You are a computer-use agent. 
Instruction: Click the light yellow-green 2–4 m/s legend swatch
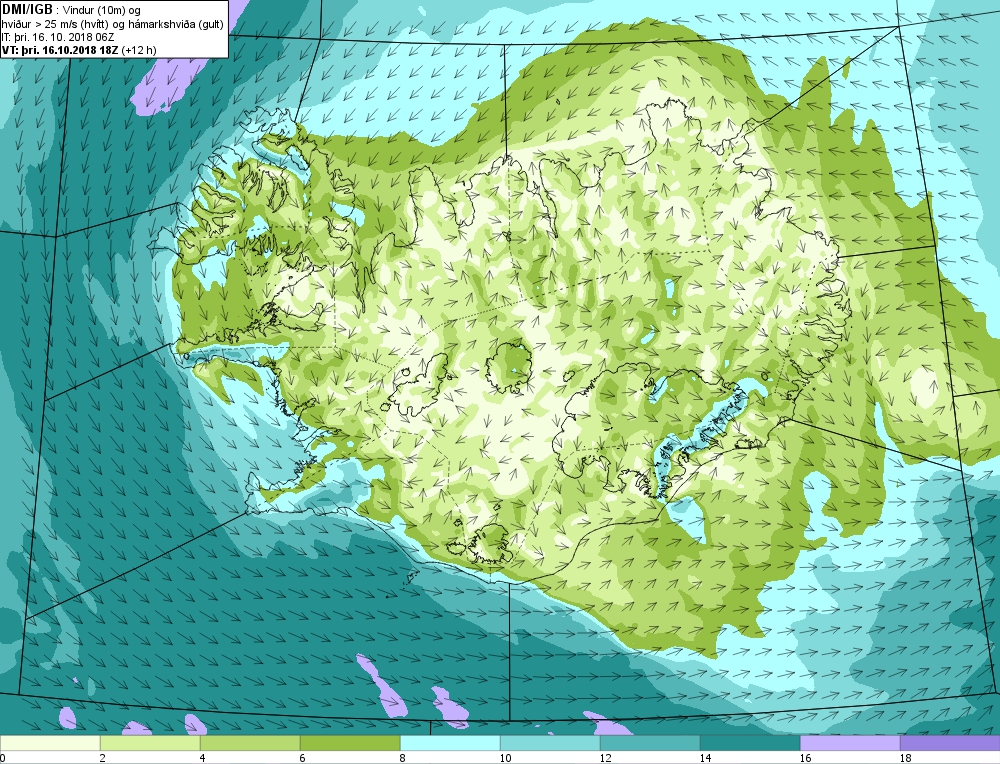click(150, 744)
